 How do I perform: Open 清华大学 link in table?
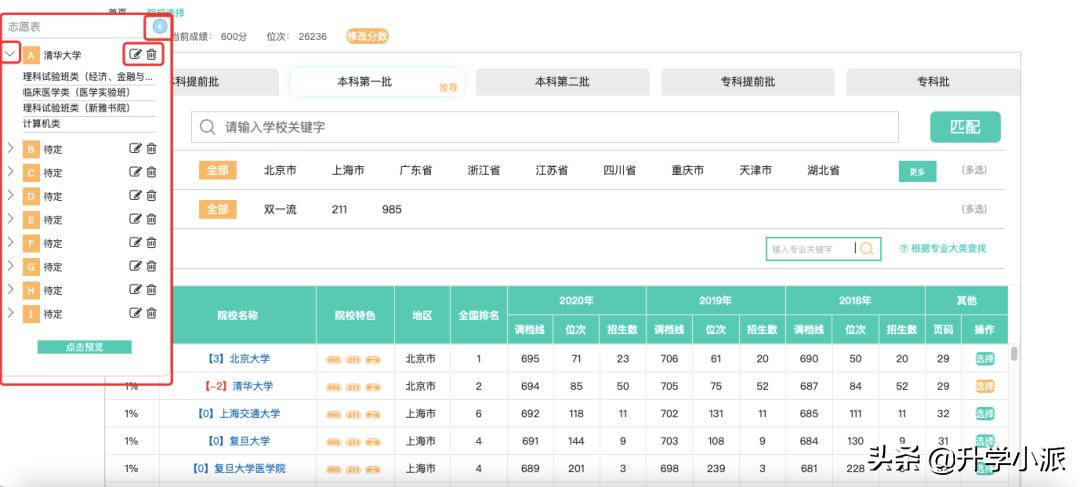coord(238,386)
